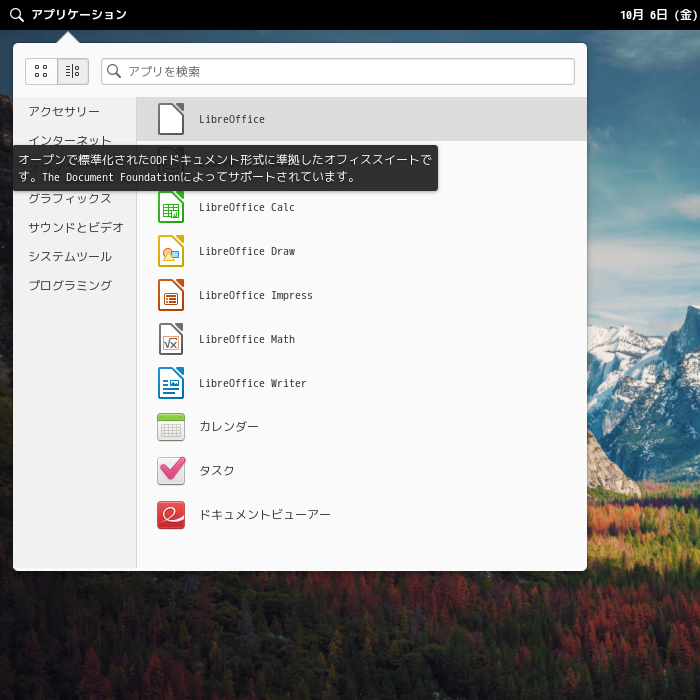The width and height of the screenshot is (700, 700).
Task: Select the アクセサリー category
Action: coord(64,111)
